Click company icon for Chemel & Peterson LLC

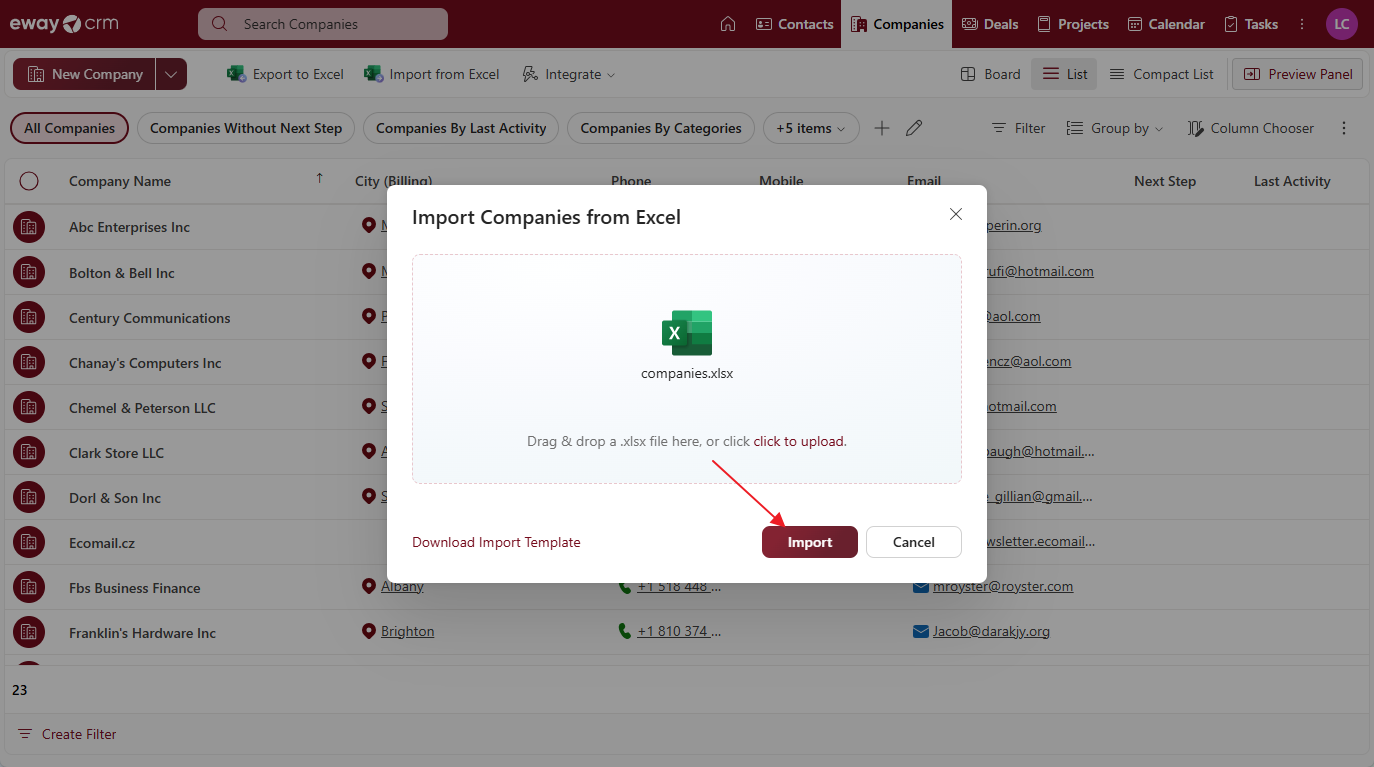click(x=29, y=408)
